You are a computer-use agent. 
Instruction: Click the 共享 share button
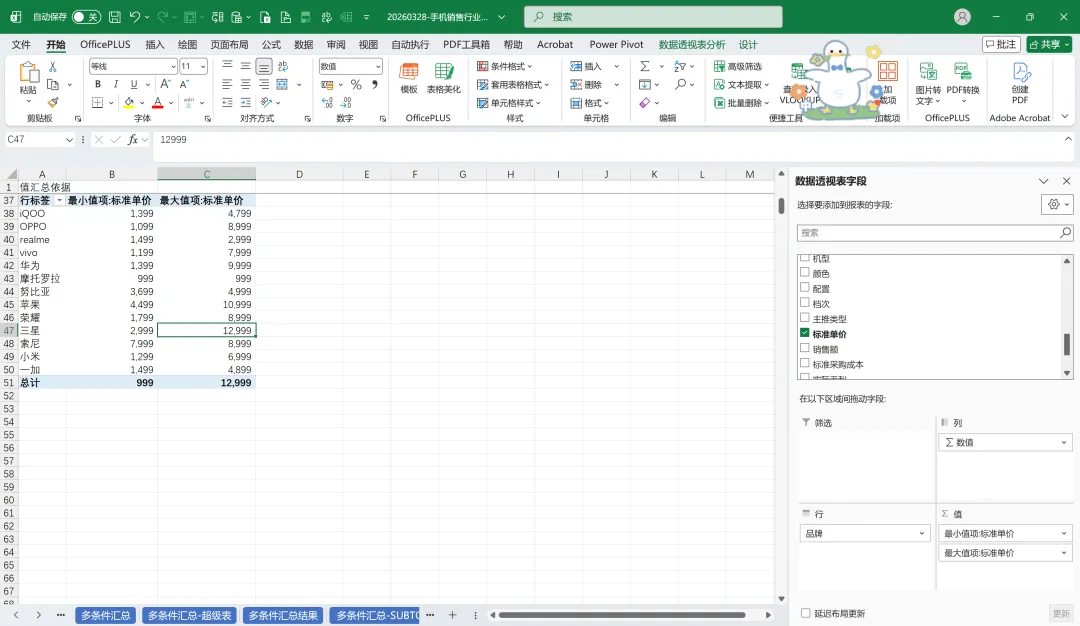pos(1049,44)
